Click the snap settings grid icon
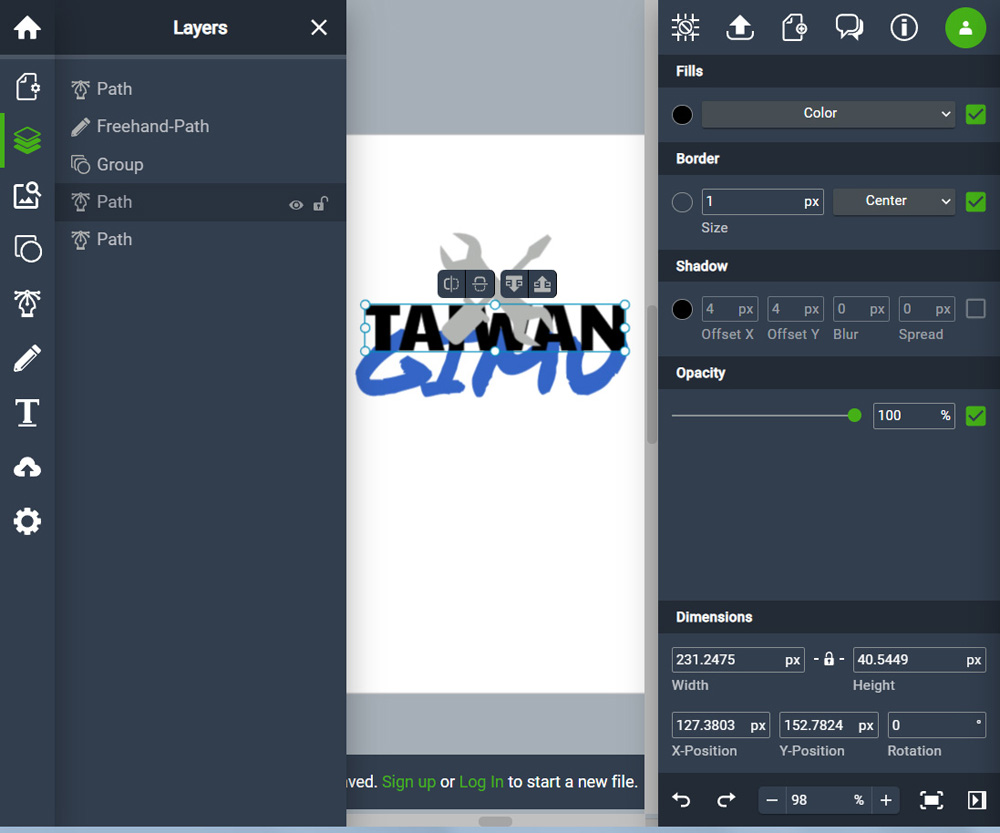The width and height of the screenshot is (1000, 833). point(686,27)
